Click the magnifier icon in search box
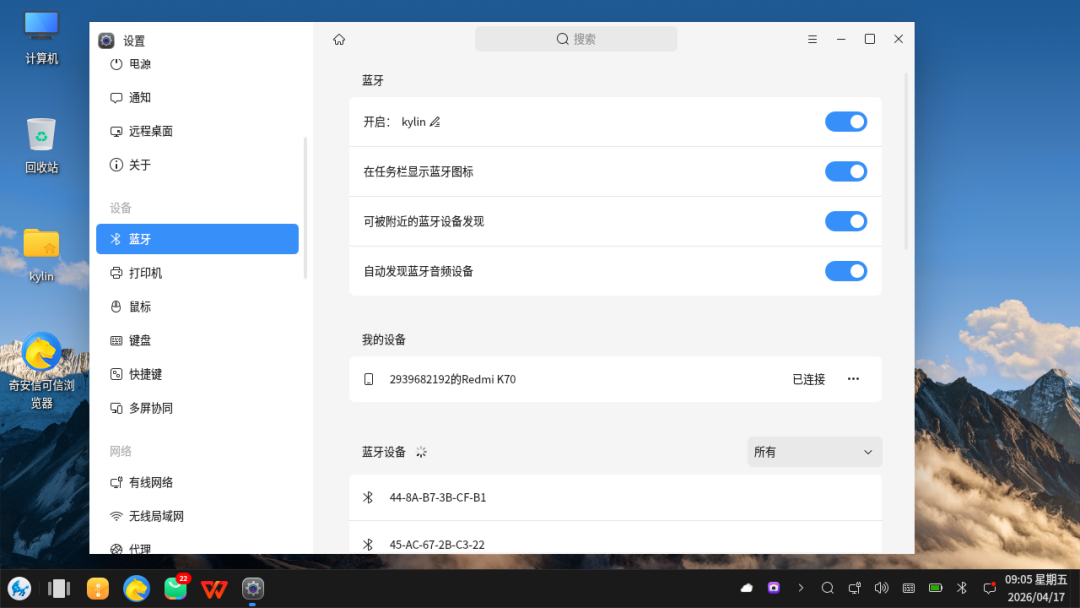 tap(563, 39)
